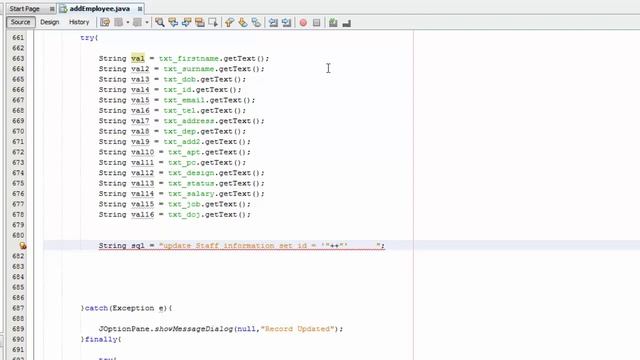Click Find Previous Occurrence icon

coord(173,22)
